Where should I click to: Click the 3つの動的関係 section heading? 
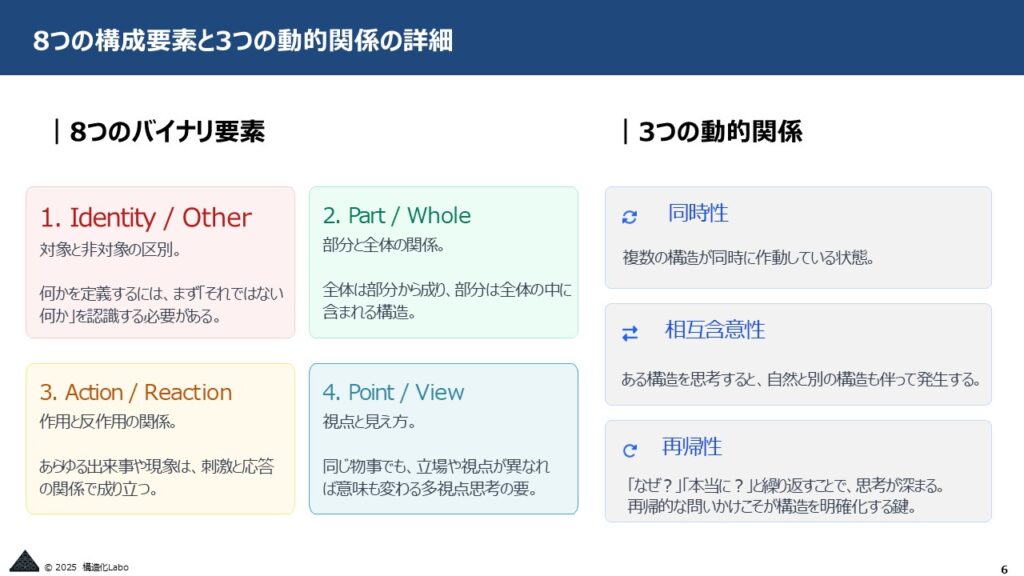pos(720,131)
